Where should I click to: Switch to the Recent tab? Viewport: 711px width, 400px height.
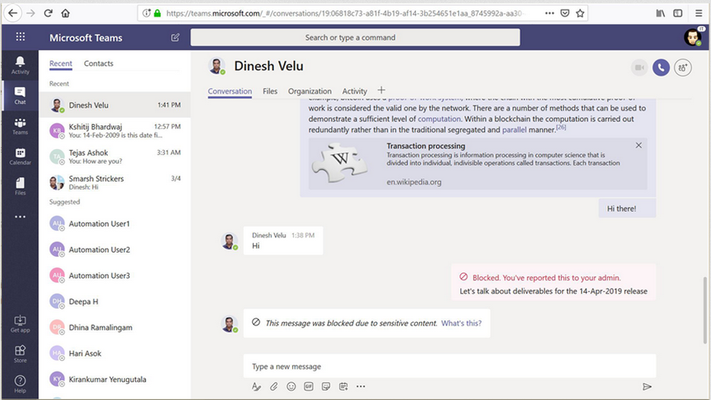click(61, 63)
